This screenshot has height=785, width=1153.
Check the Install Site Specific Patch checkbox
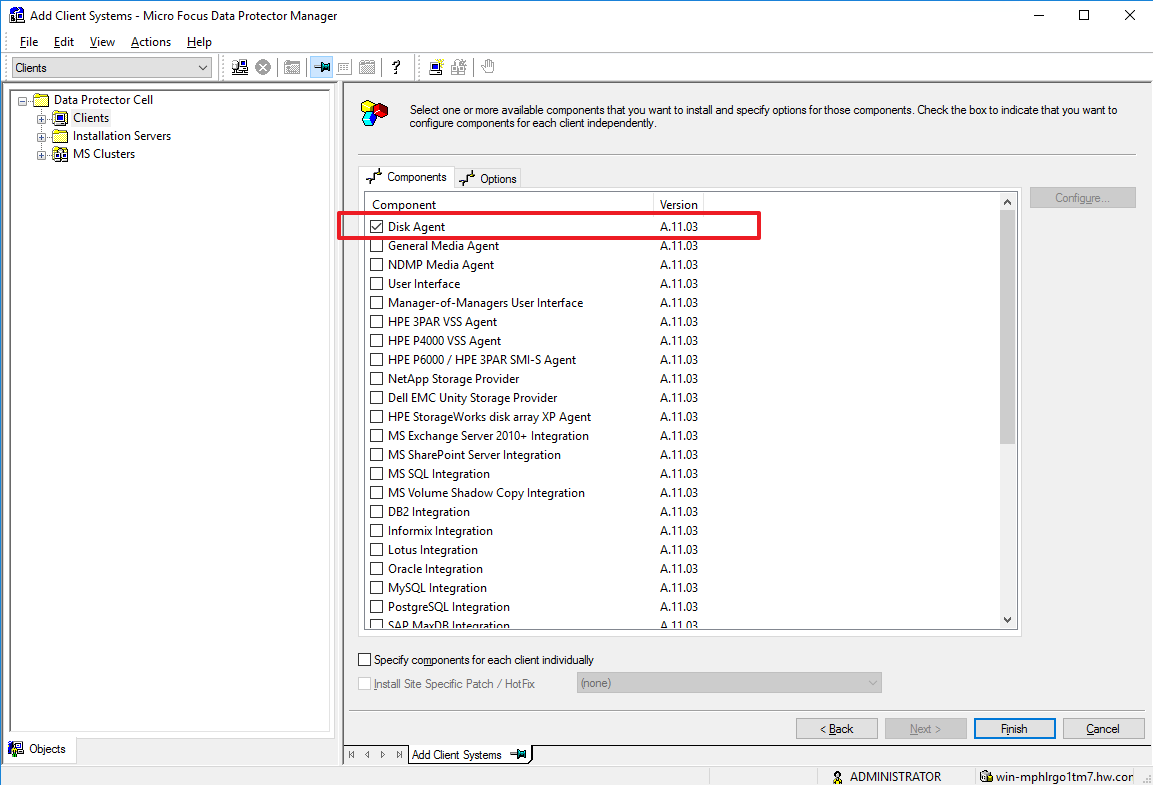tap(365, 683)
